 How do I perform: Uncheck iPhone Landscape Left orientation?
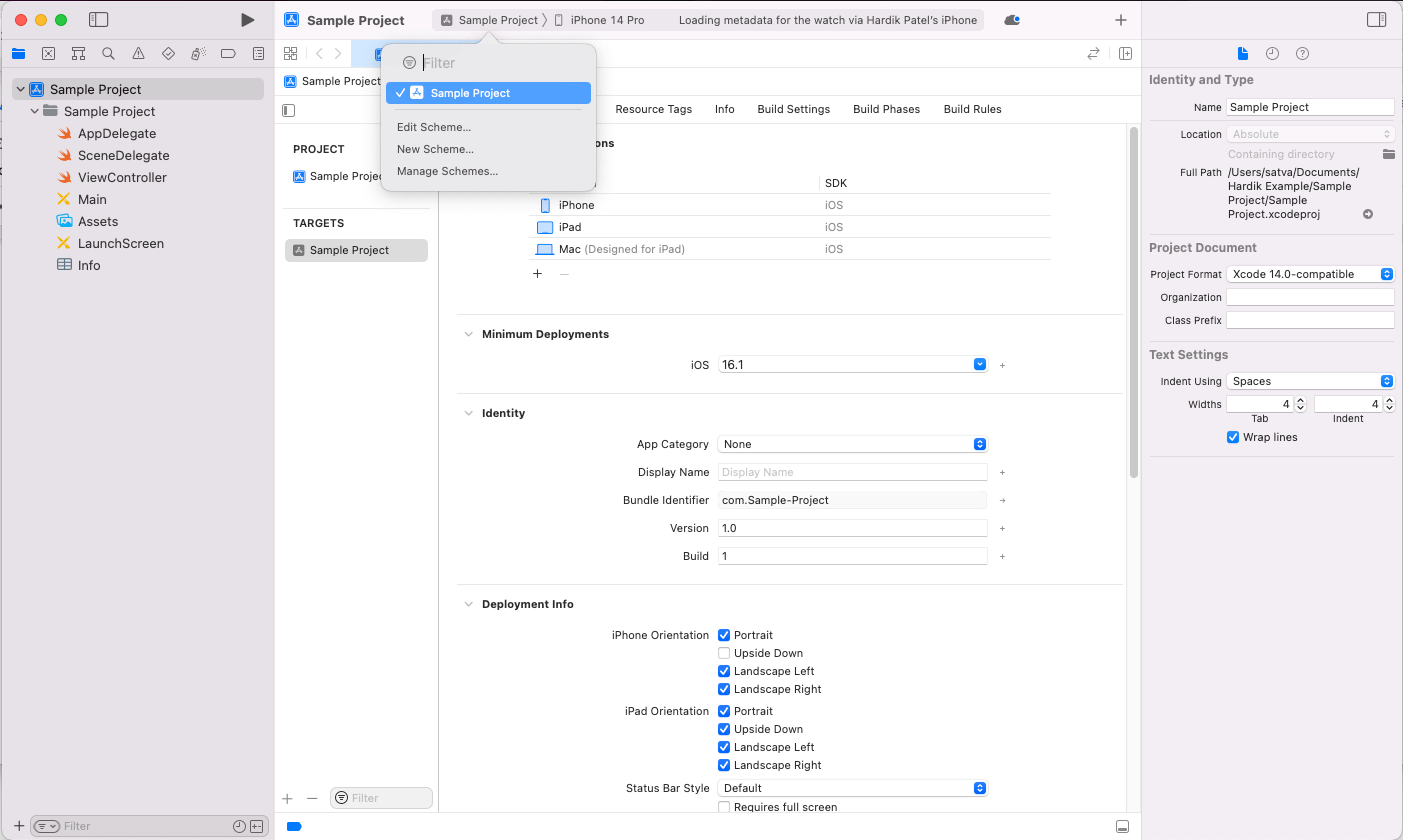coord(724,671)
